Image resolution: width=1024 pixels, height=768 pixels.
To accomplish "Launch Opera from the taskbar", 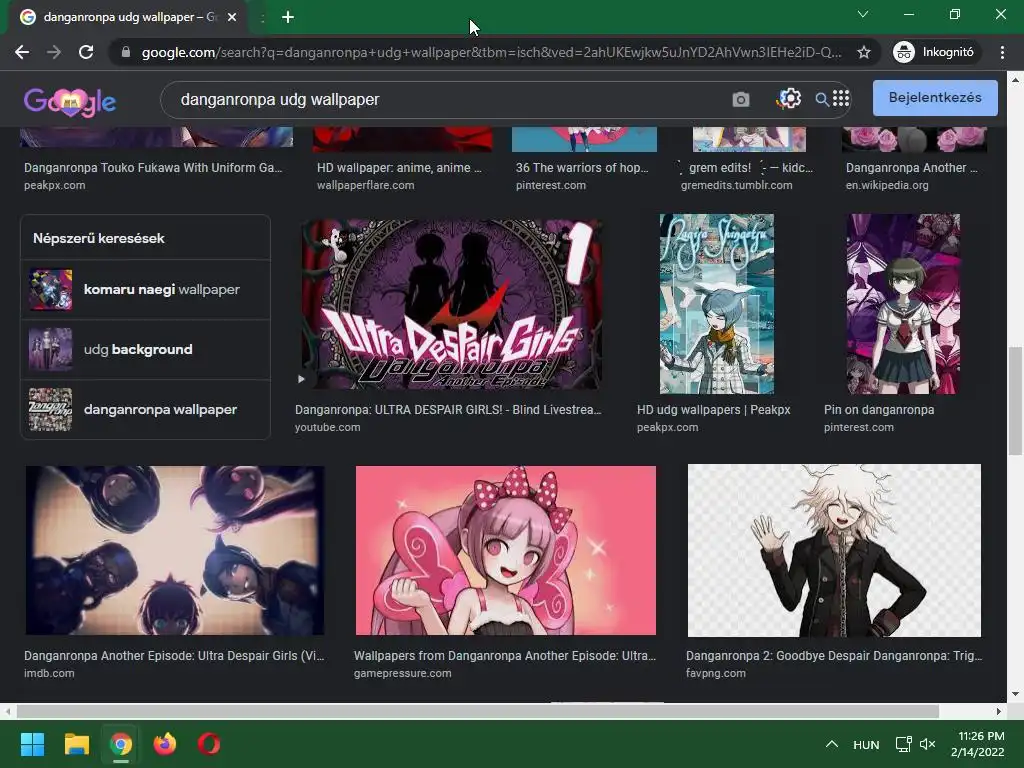I will click(209, 744).
